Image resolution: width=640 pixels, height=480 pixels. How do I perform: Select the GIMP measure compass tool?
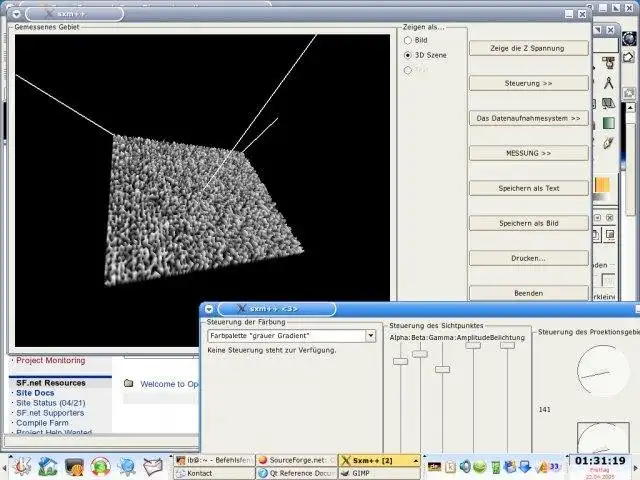tap(609, 83)
